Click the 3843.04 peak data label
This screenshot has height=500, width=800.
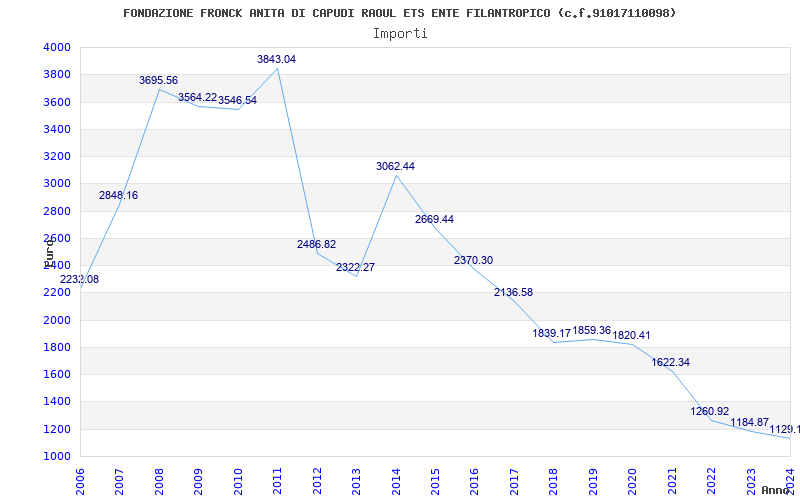coord(276,59)
